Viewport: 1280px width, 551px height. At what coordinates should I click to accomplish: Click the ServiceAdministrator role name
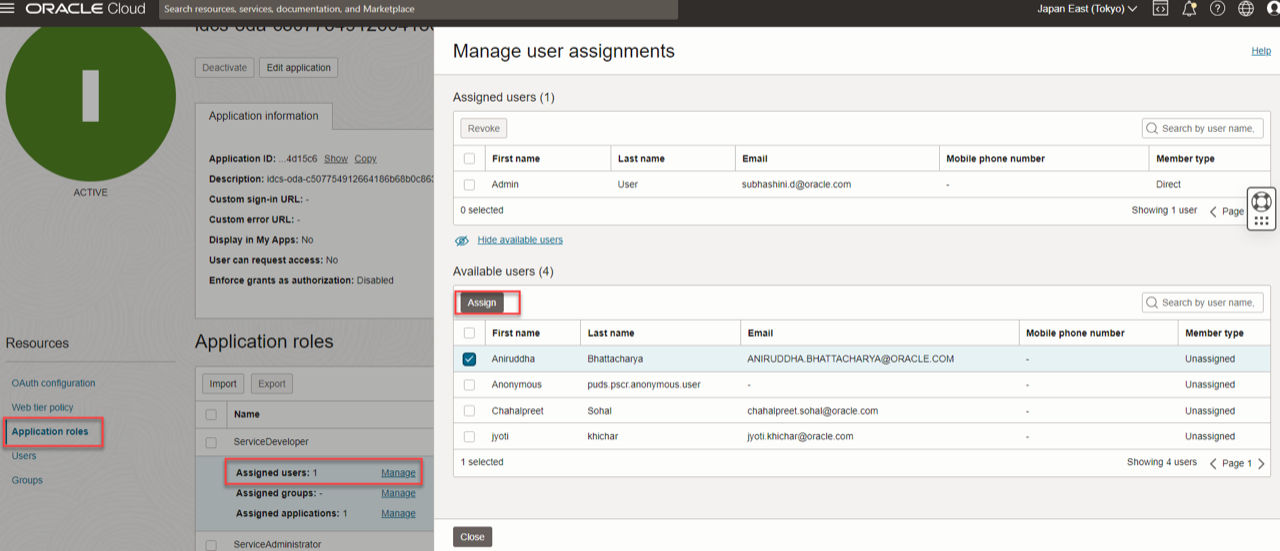pyautogui.click(x=277, y=545)
